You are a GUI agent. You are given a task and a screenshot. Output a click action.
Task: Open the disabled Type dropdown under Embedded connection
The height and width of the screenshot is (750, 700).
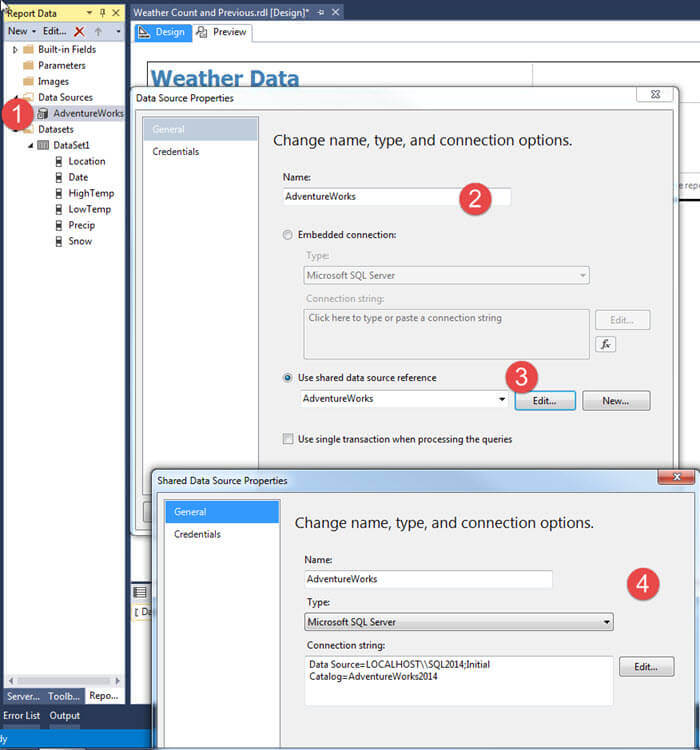446,276
